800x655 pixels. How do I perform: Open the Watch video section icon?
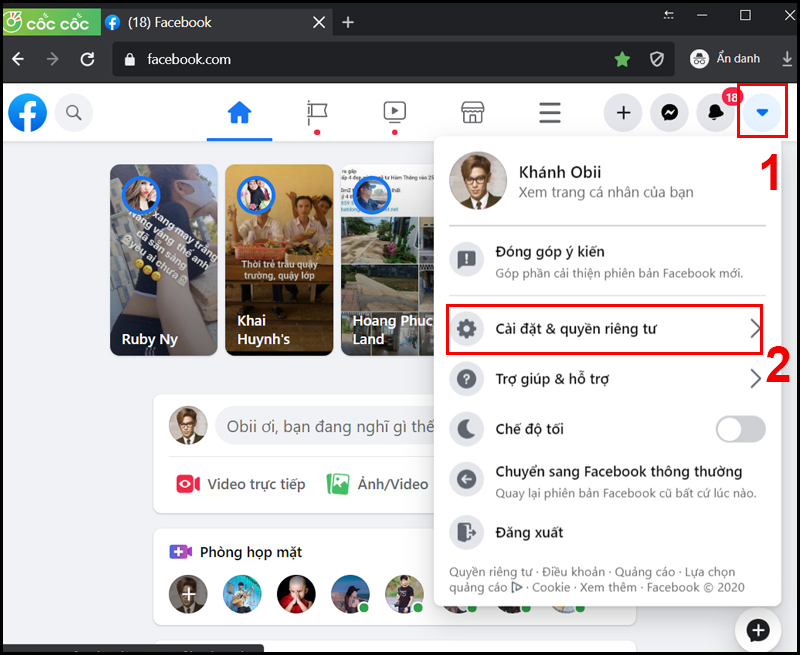pyautogui.click(x=394, y=112)
